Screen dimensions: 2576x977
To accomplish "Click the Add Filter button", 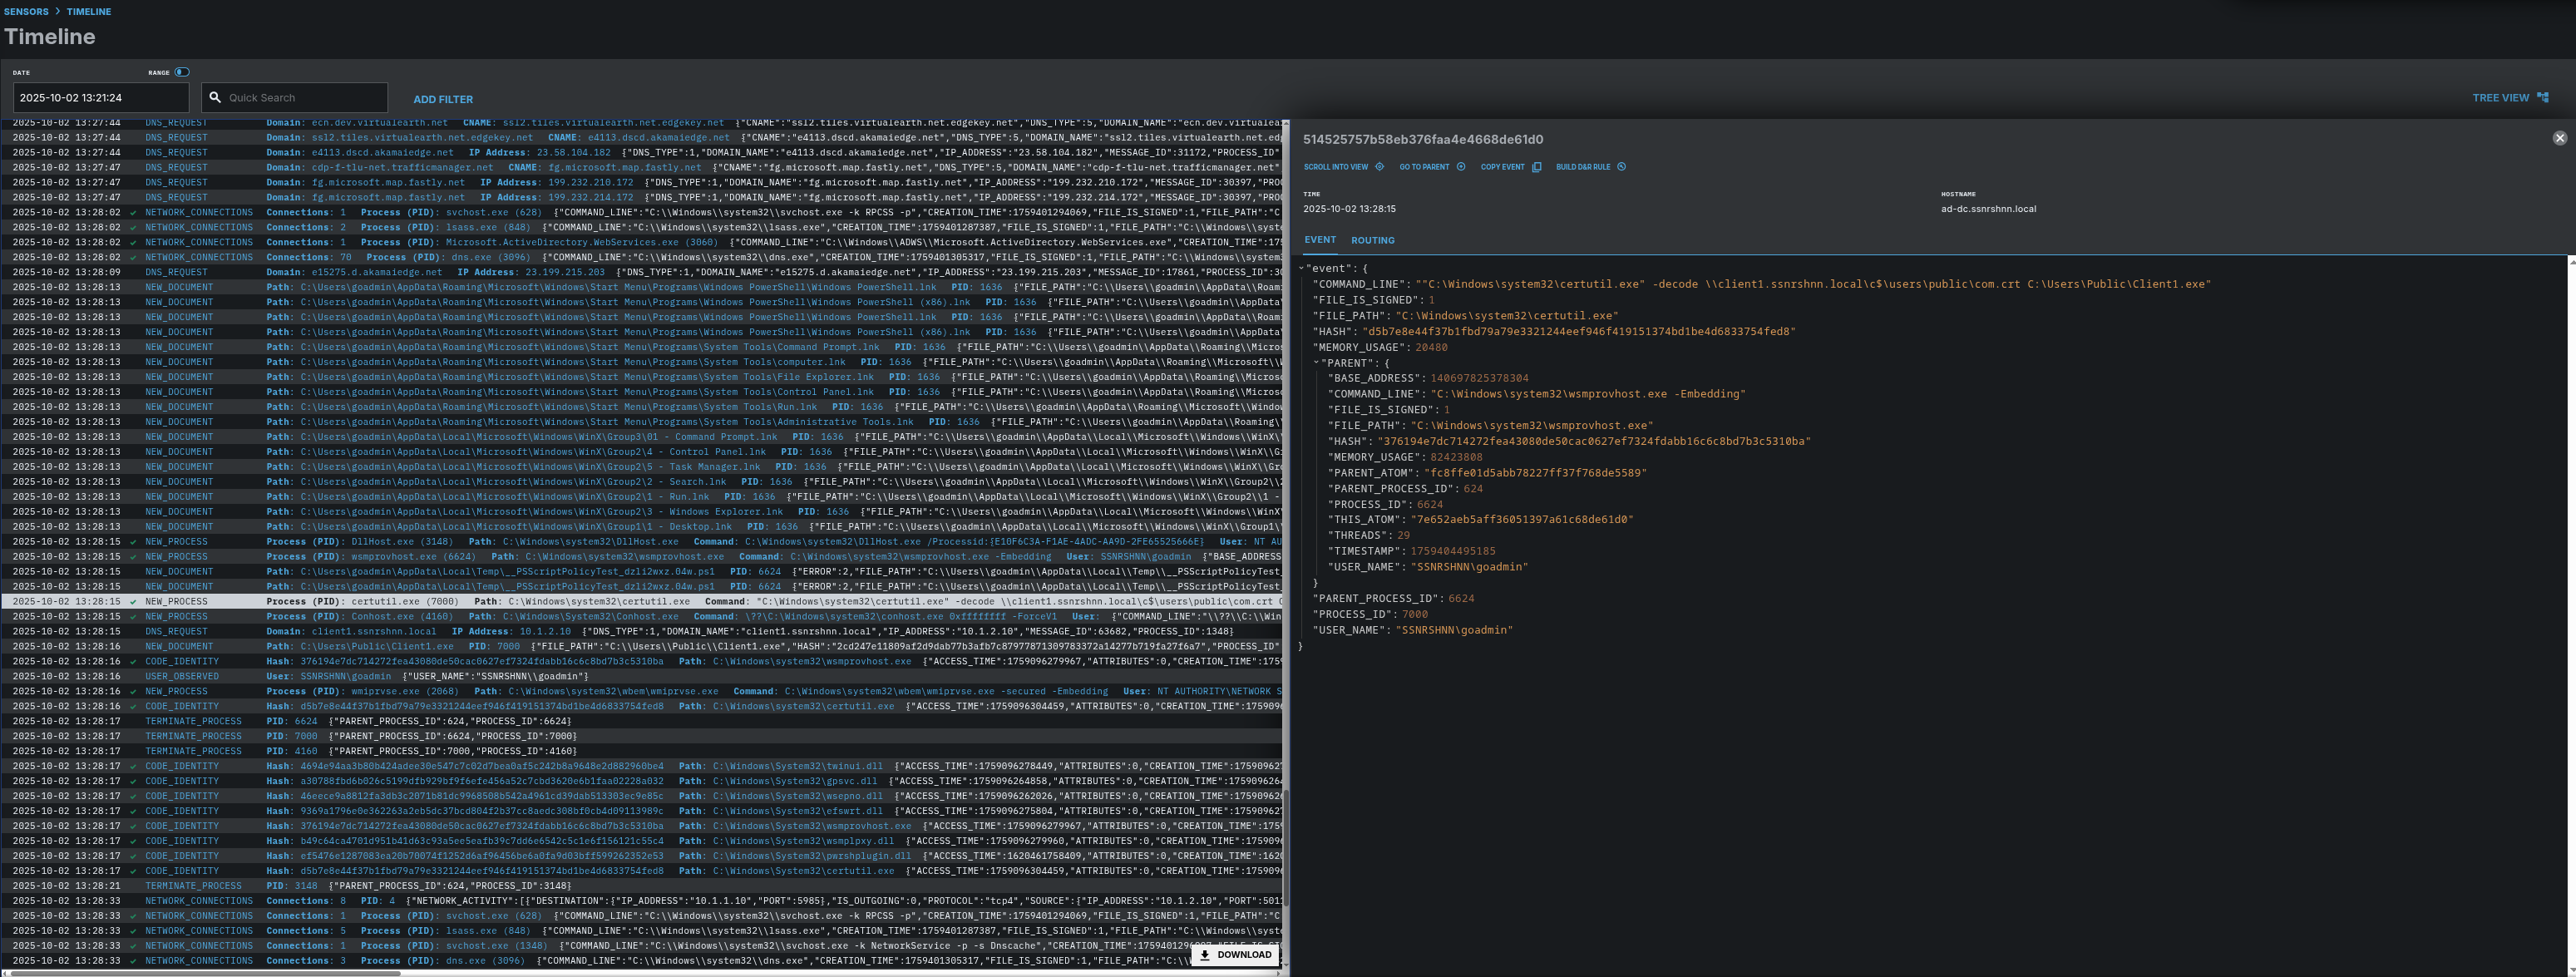I will click(x=443, y=100).
